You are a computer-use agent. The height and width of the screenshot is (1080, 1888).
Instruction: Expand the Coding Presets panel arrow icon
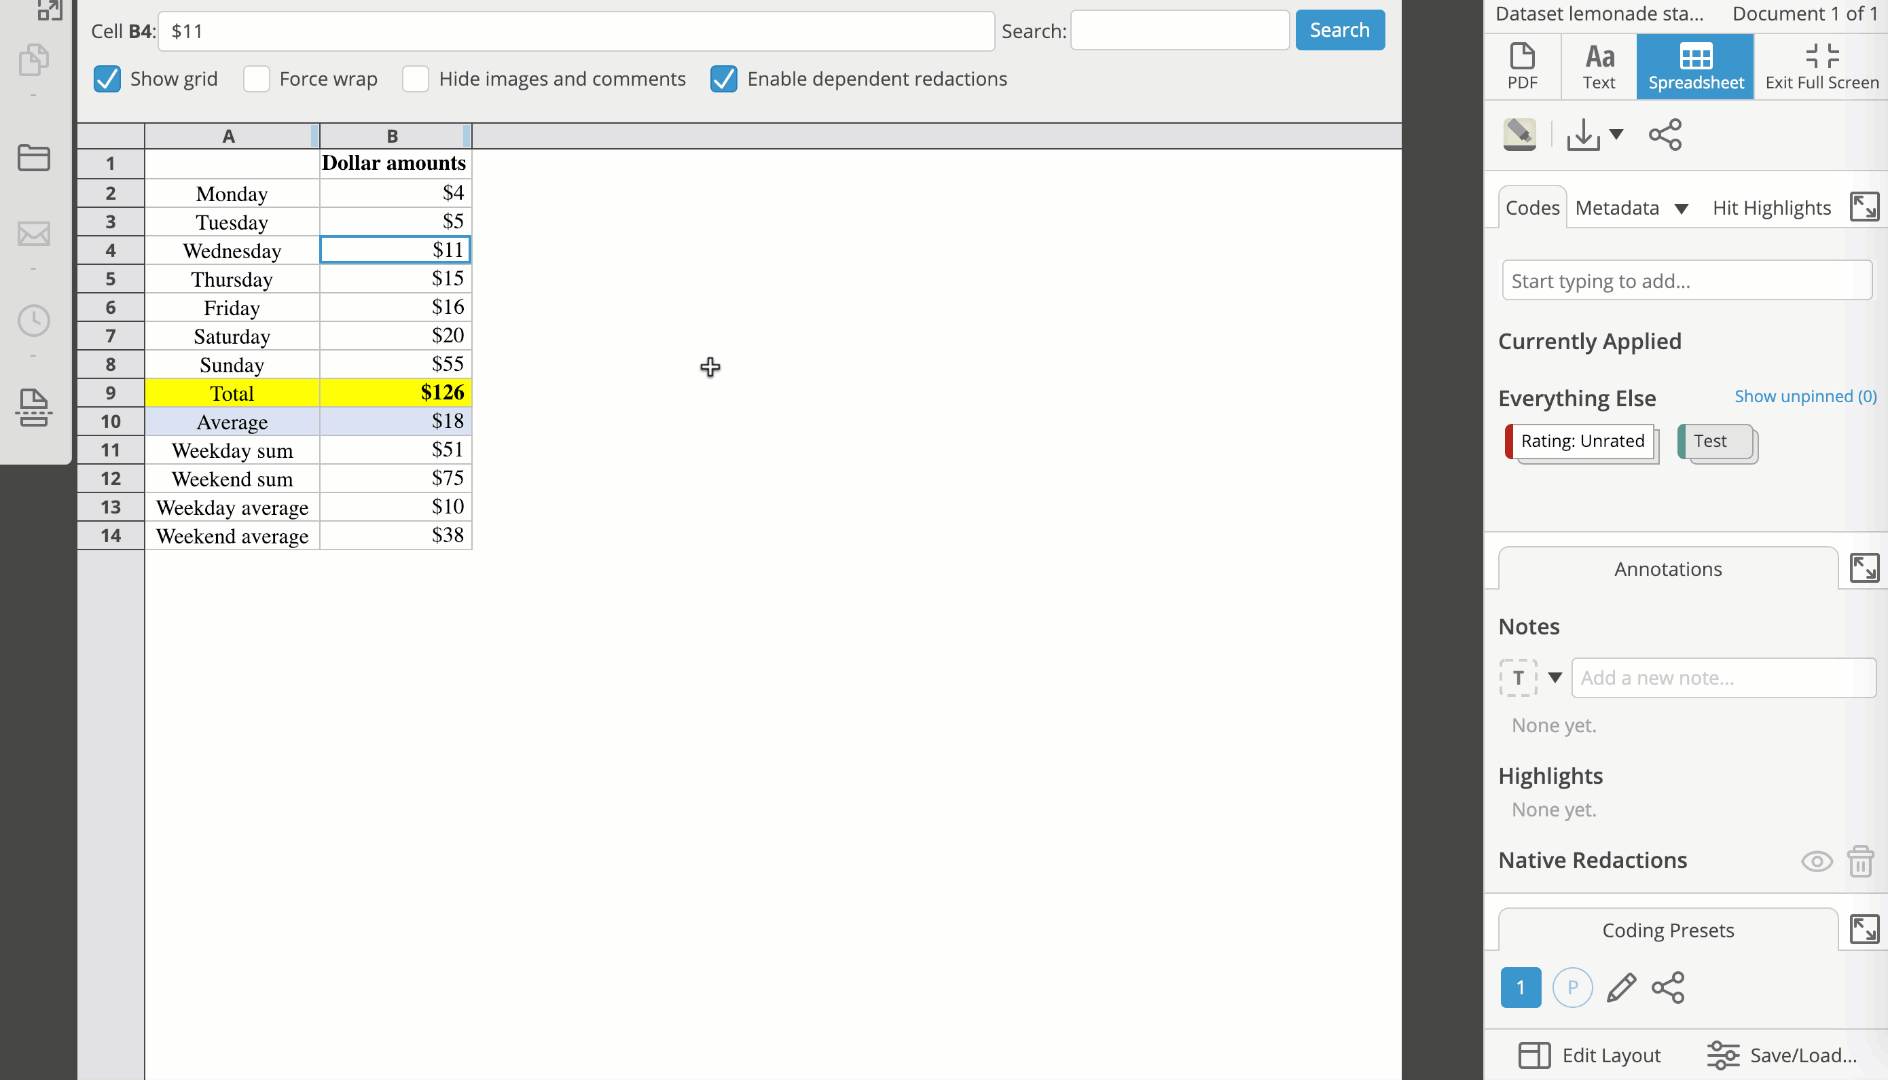click(1864, 929)
